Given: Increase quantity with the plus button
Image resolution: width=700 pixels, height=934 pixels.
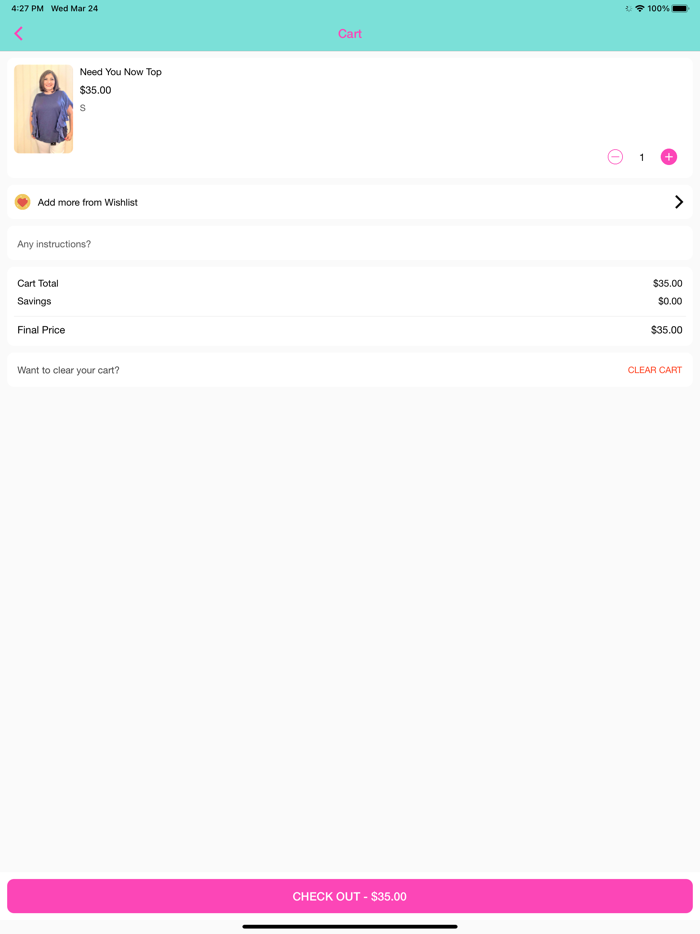Looking at the screenshot, I should click(x=669, y=157).
